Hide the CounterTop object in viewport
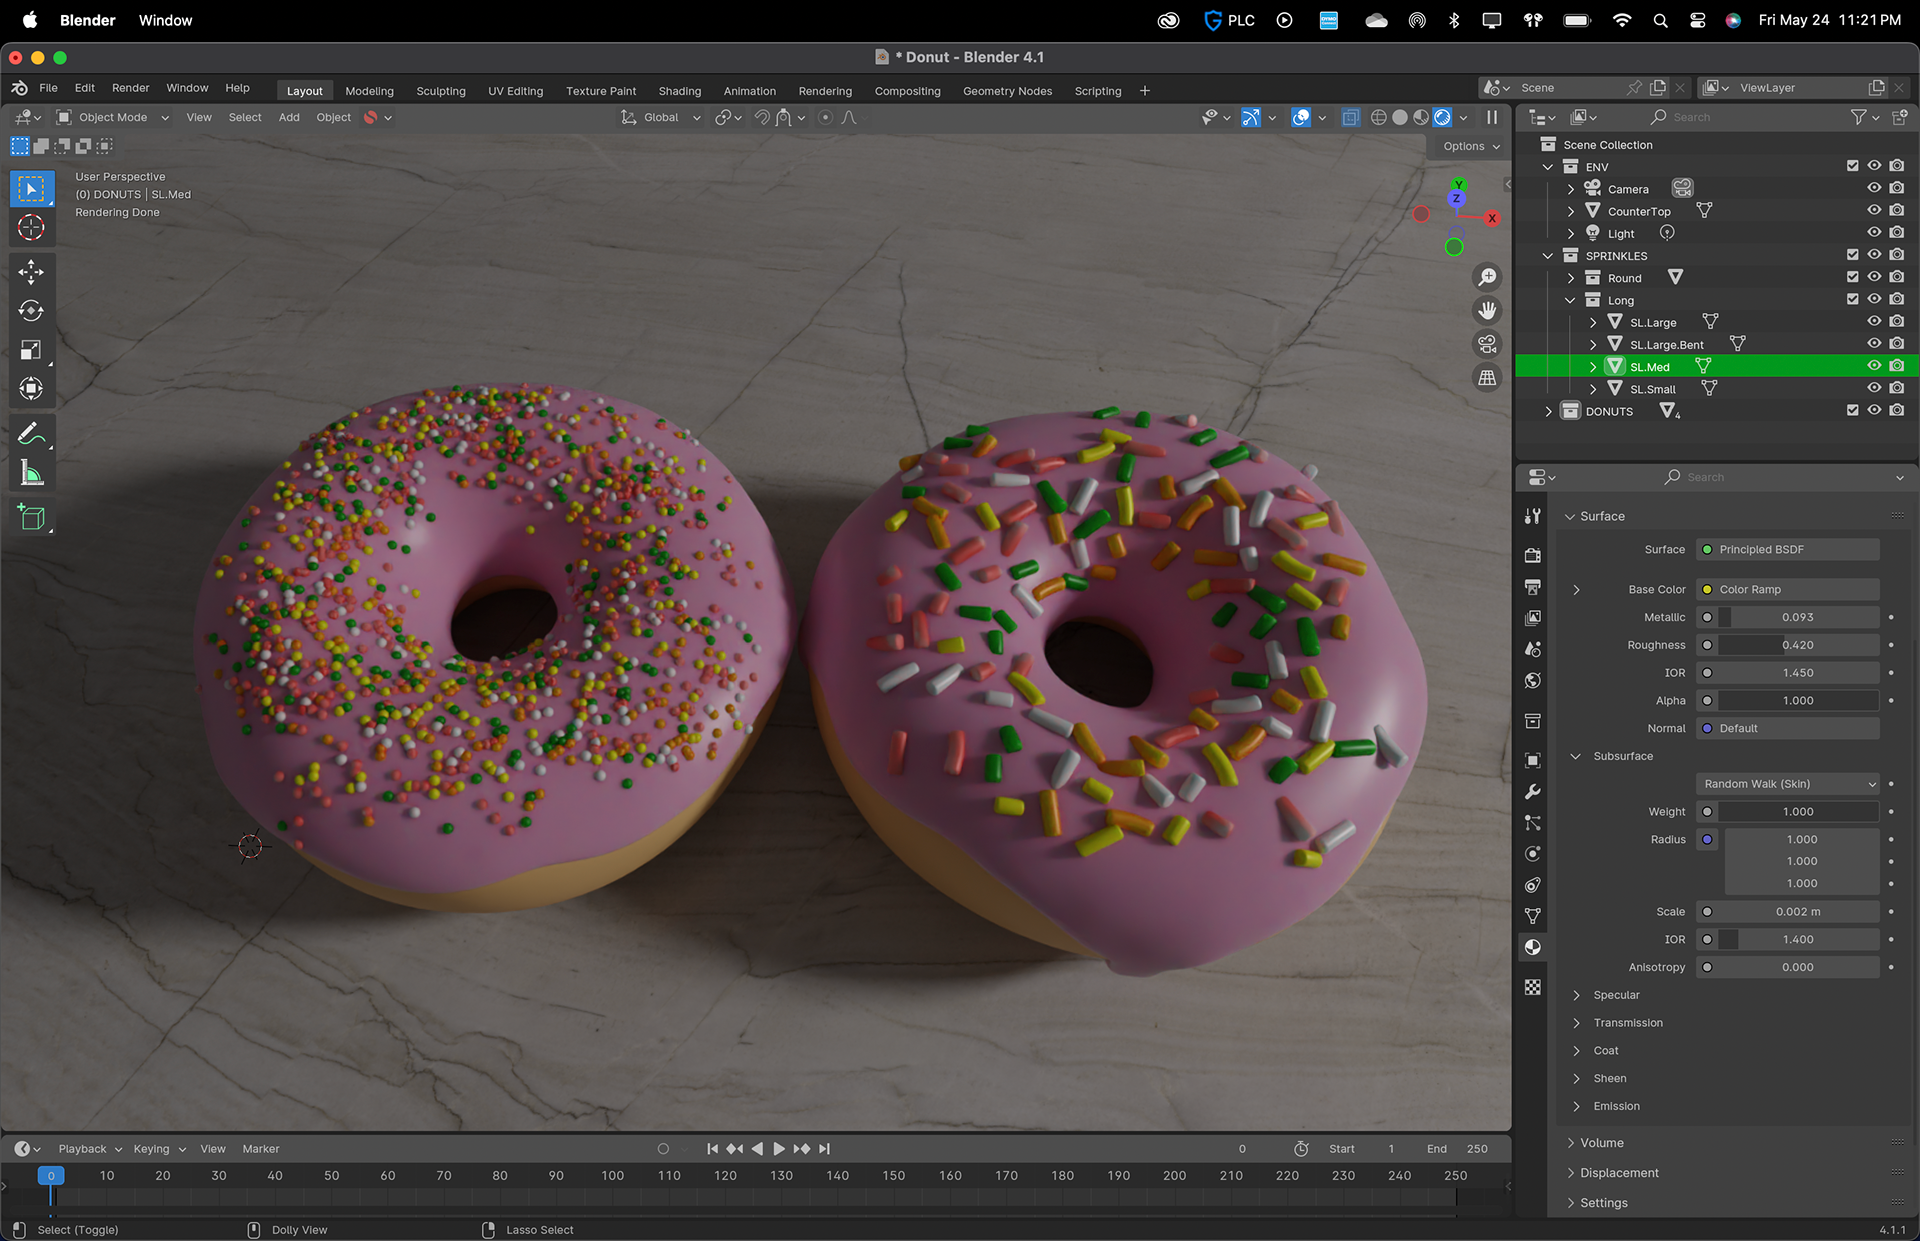The height and width of the screenshot is (1241, 1920). (x=1874, y=211)
